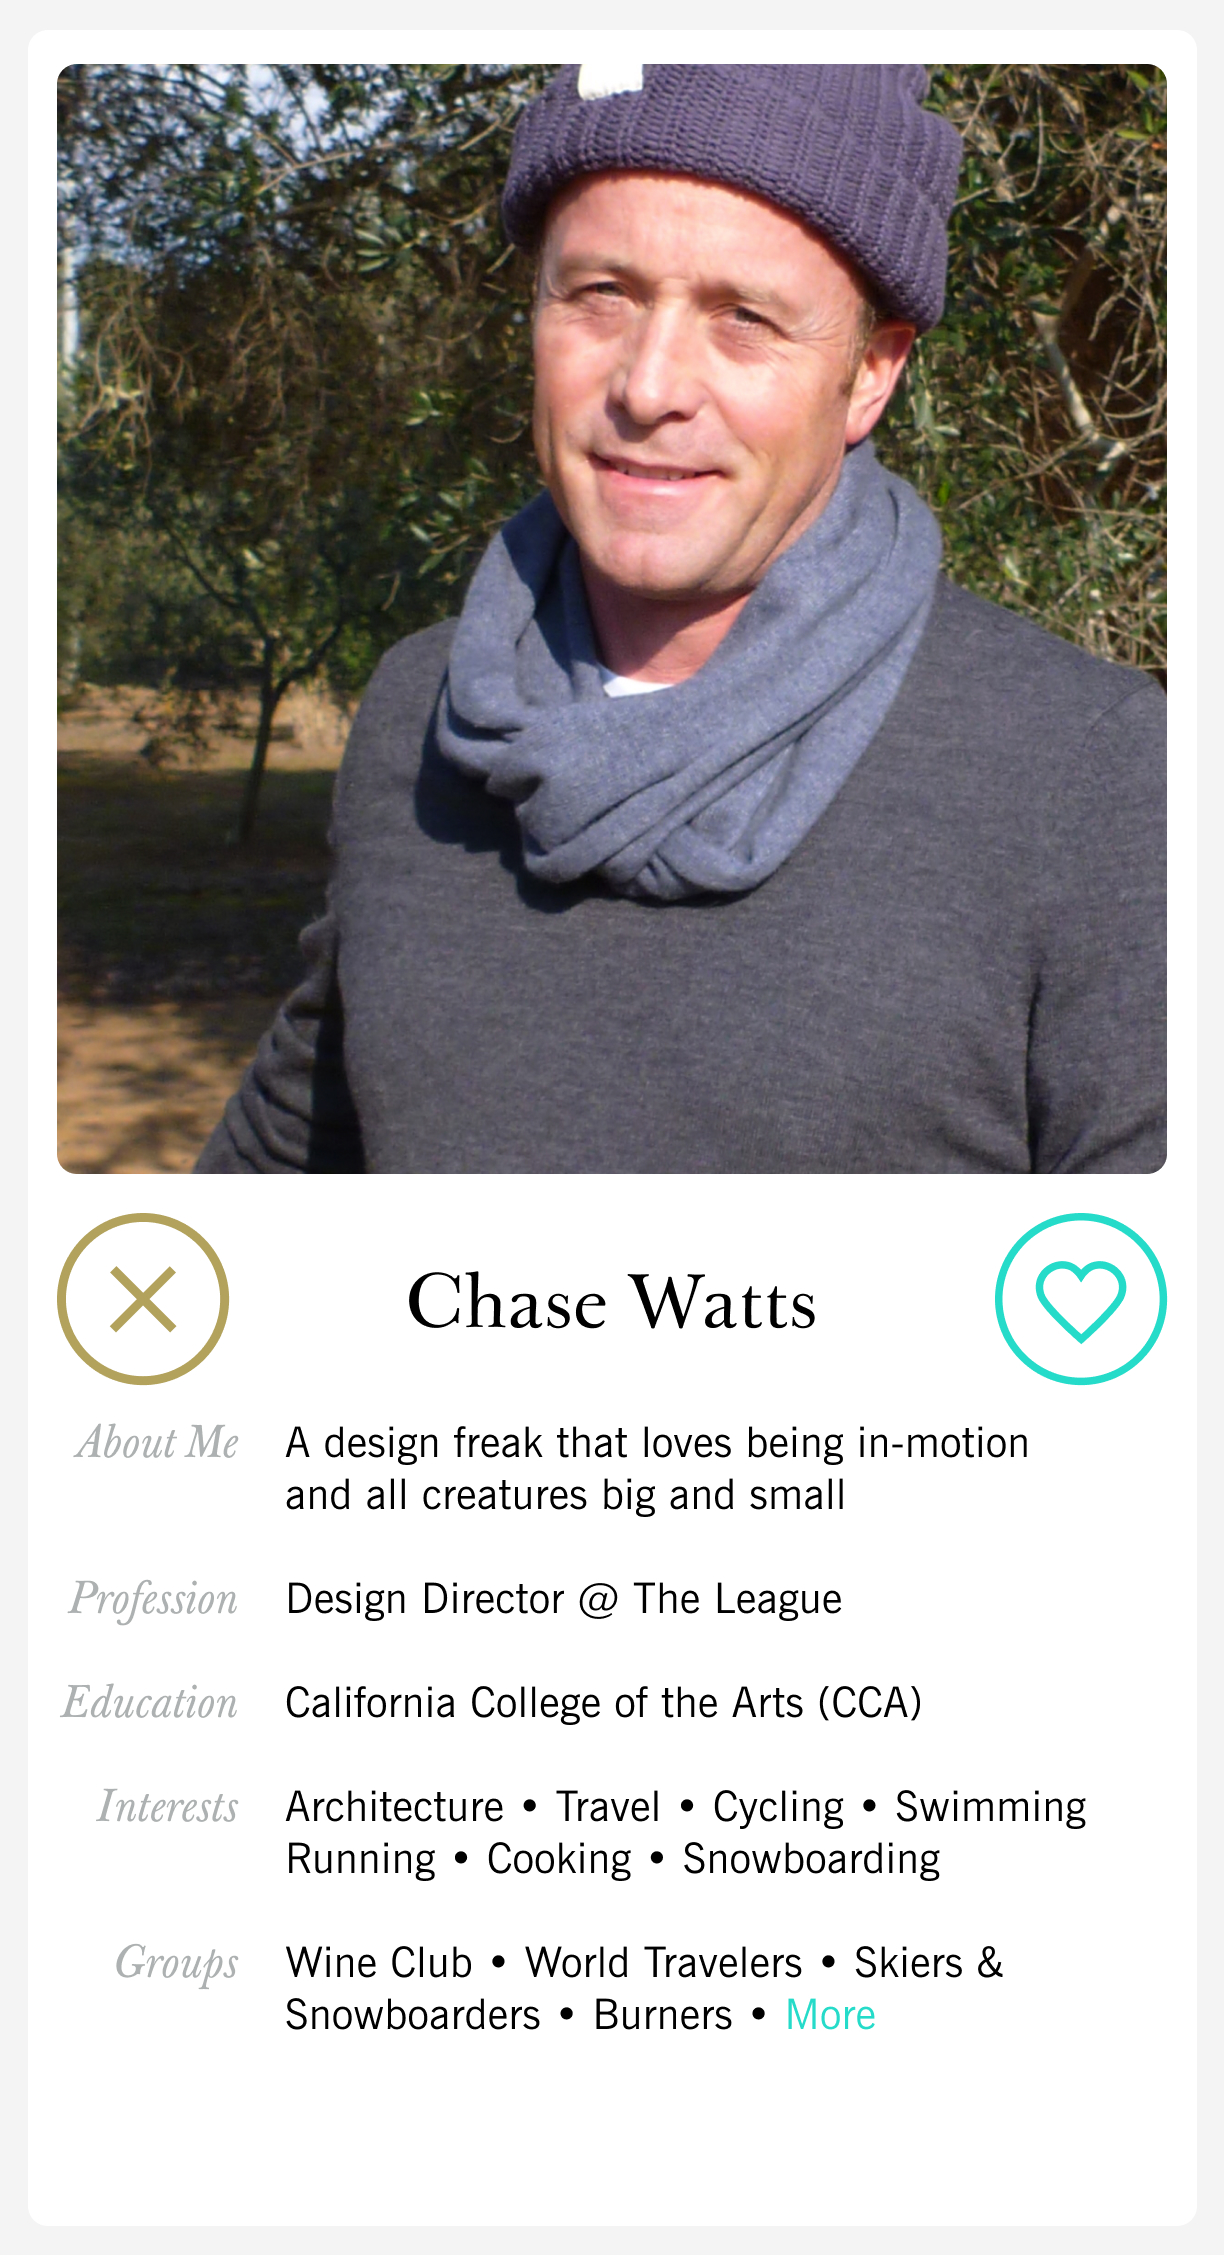Open the World Travelers group
This screenshot has height=2255, width=1224.
click(664, 1963)
